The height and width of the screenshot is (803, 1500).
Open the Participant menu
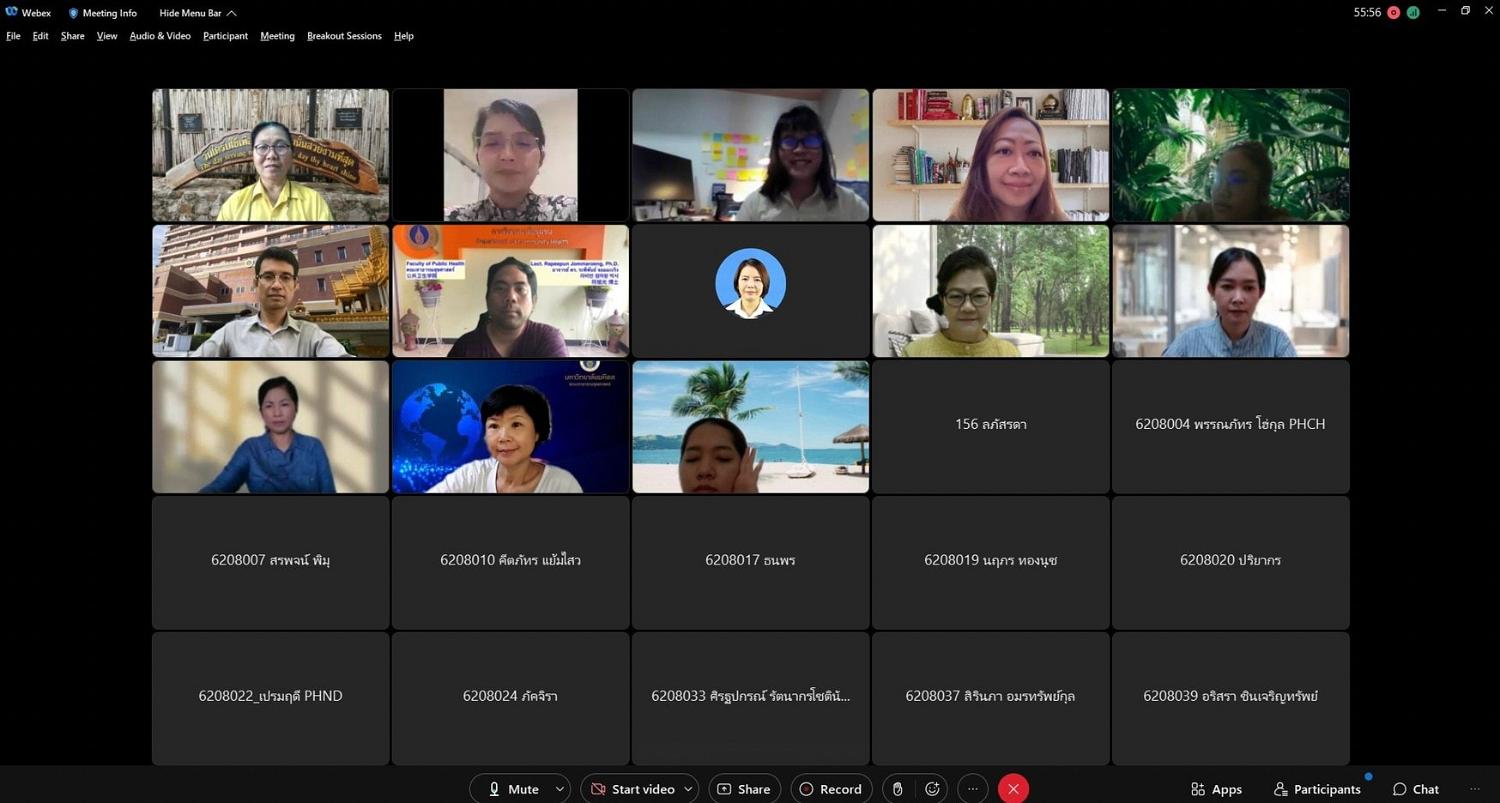(x=225, y=36)
